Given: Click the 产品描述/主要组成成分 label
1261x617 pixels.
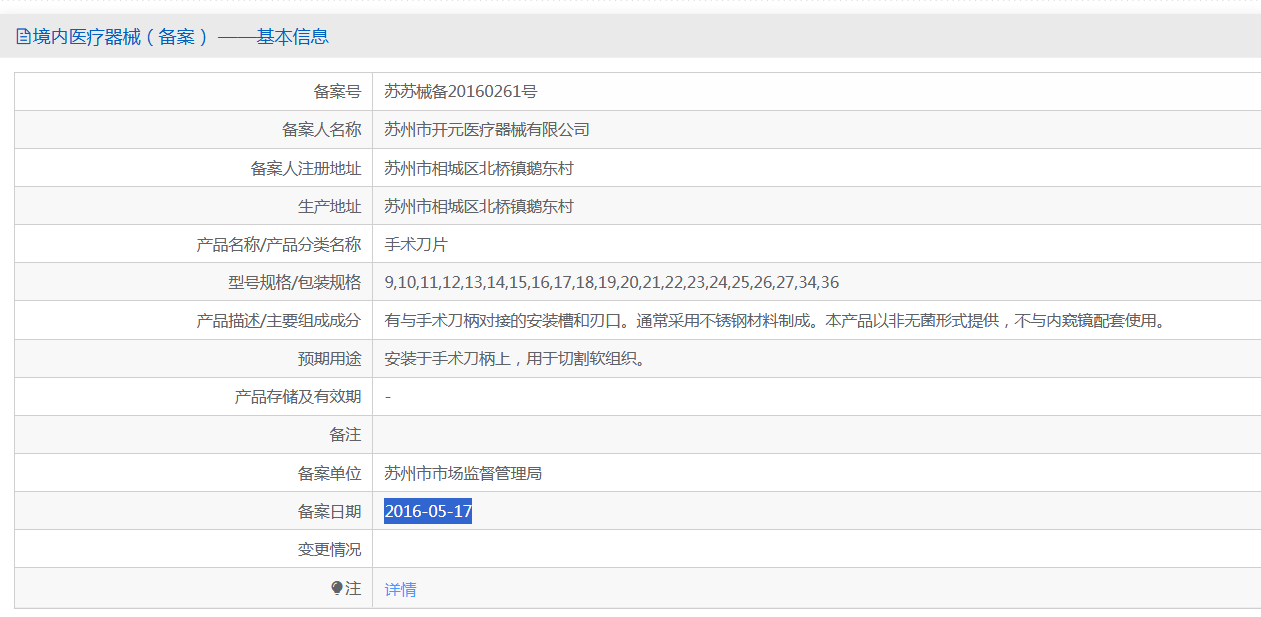Looking at the screenshot, I should pyautogui.click(x=279, y=320).
